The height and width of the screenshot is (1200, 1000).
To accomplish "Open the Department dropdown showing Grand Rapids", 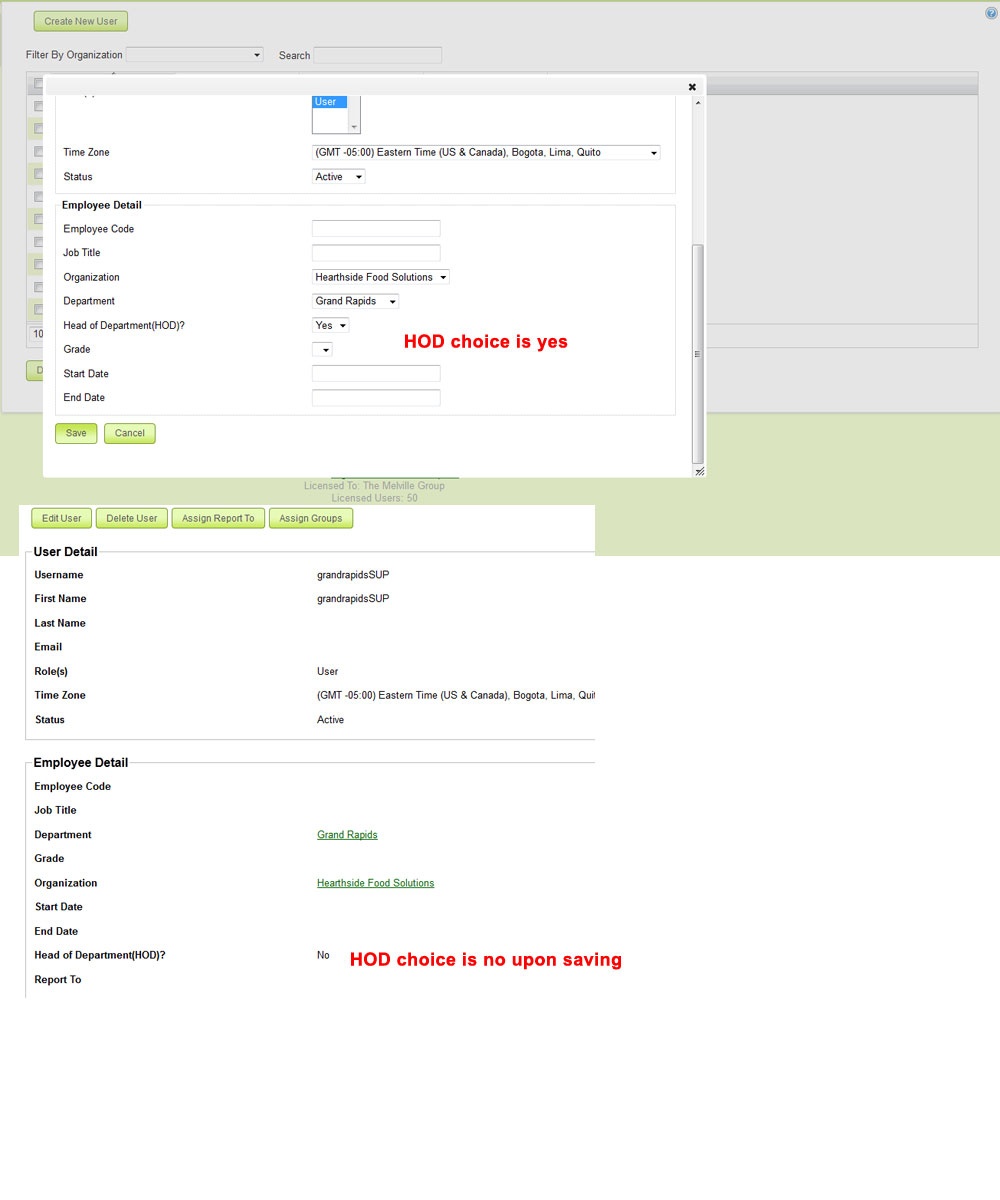I will [x=355, y=301].
